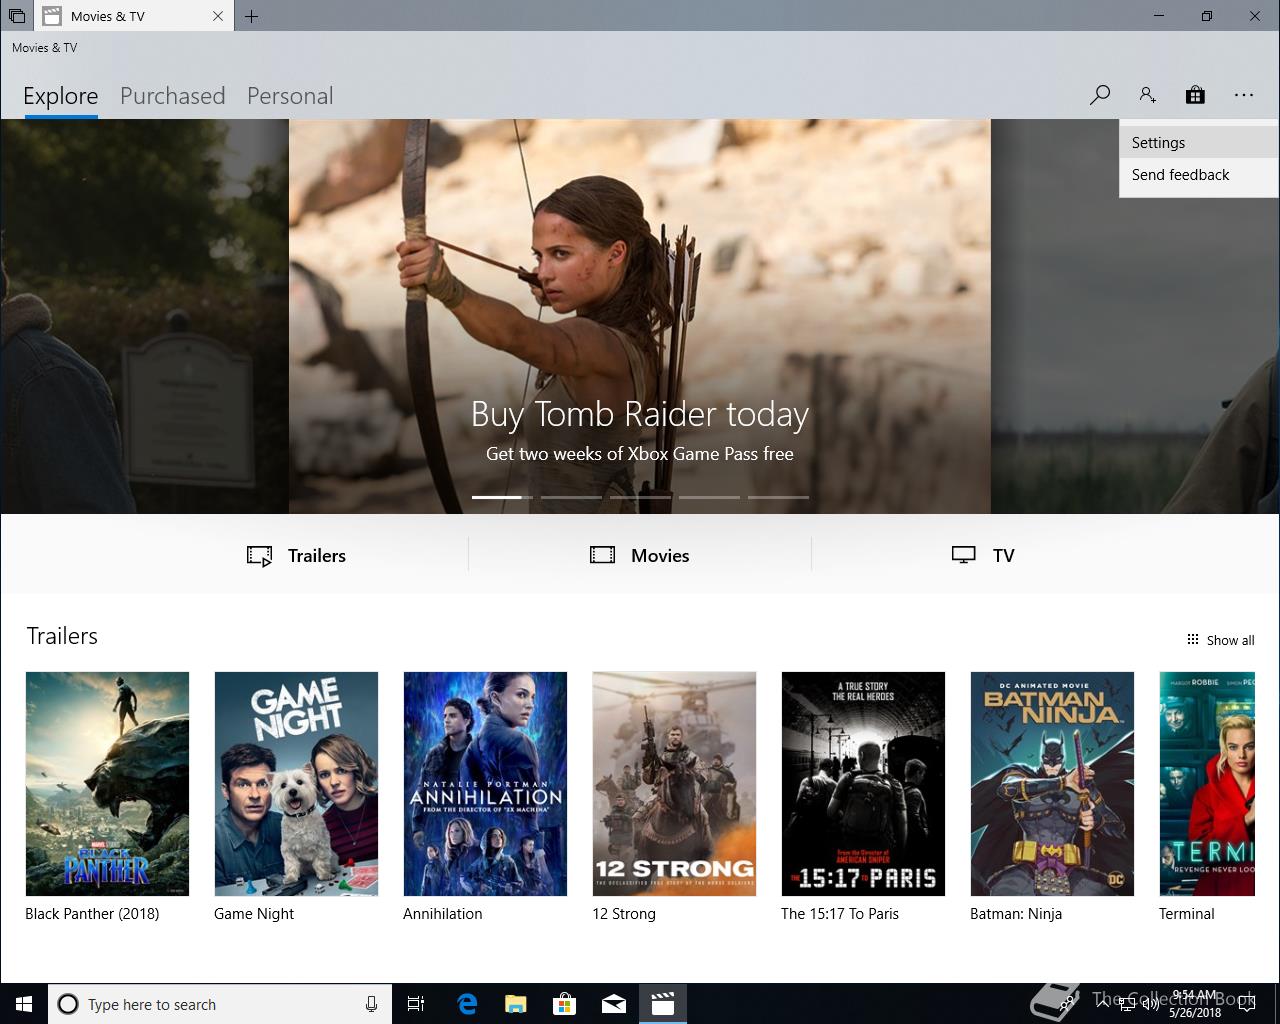The height and width of the screenshot is (1024, 1280).
Task: Open the TV category label
Action: click(1004, 556)
